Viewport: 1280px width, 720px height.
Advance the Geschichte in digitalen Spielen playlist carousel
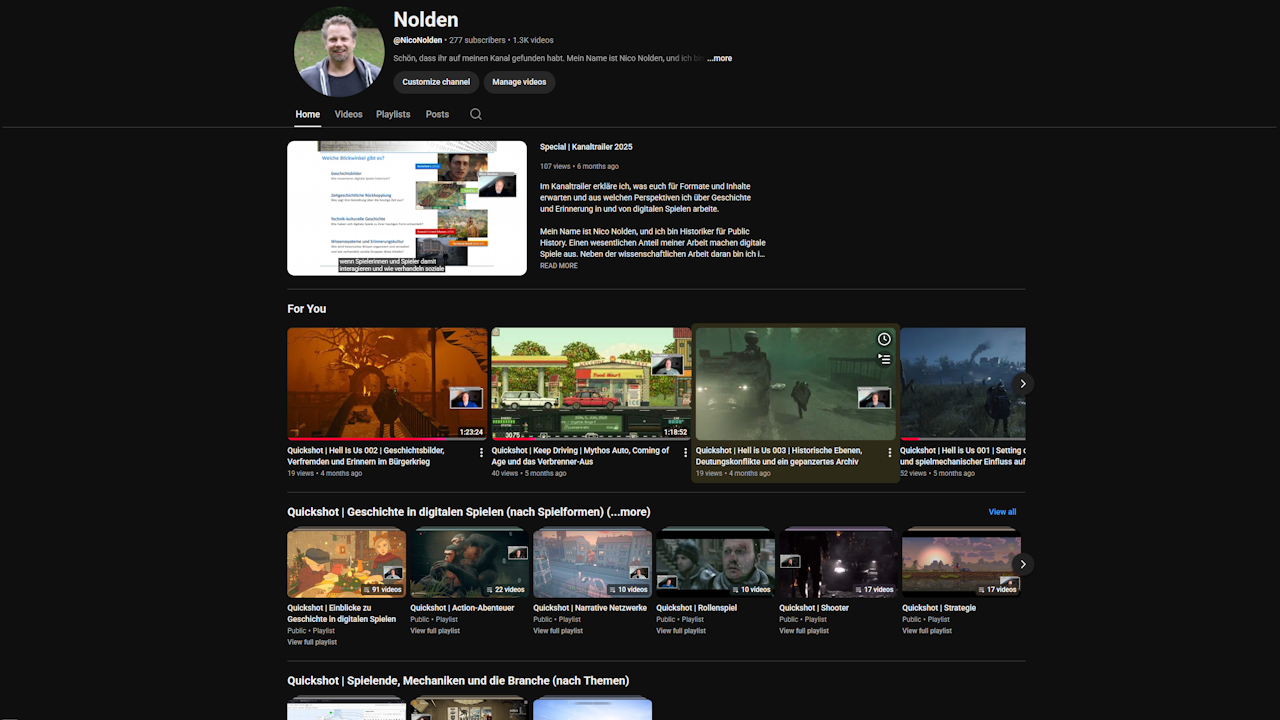1022,564
